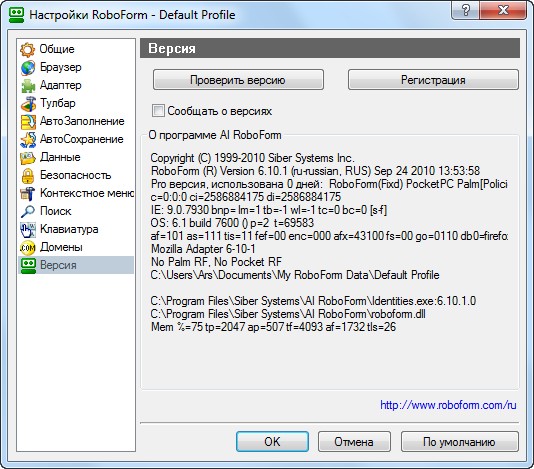The width and height of the screenshot is (534, 469).
Task: Click the No Palm RF, No Pocket RF line
Action: point(216,262)
